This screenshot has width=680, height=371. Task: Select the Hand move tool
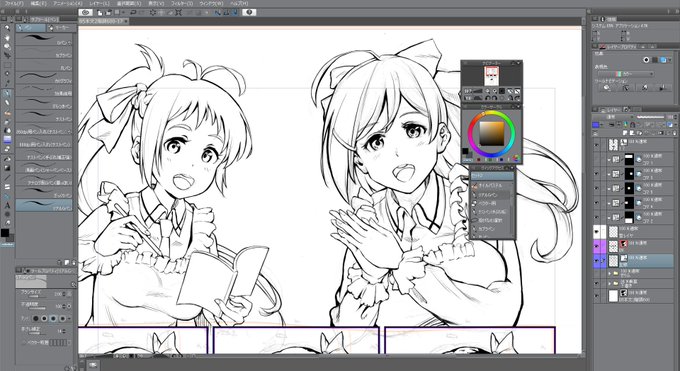coord(7,37)
